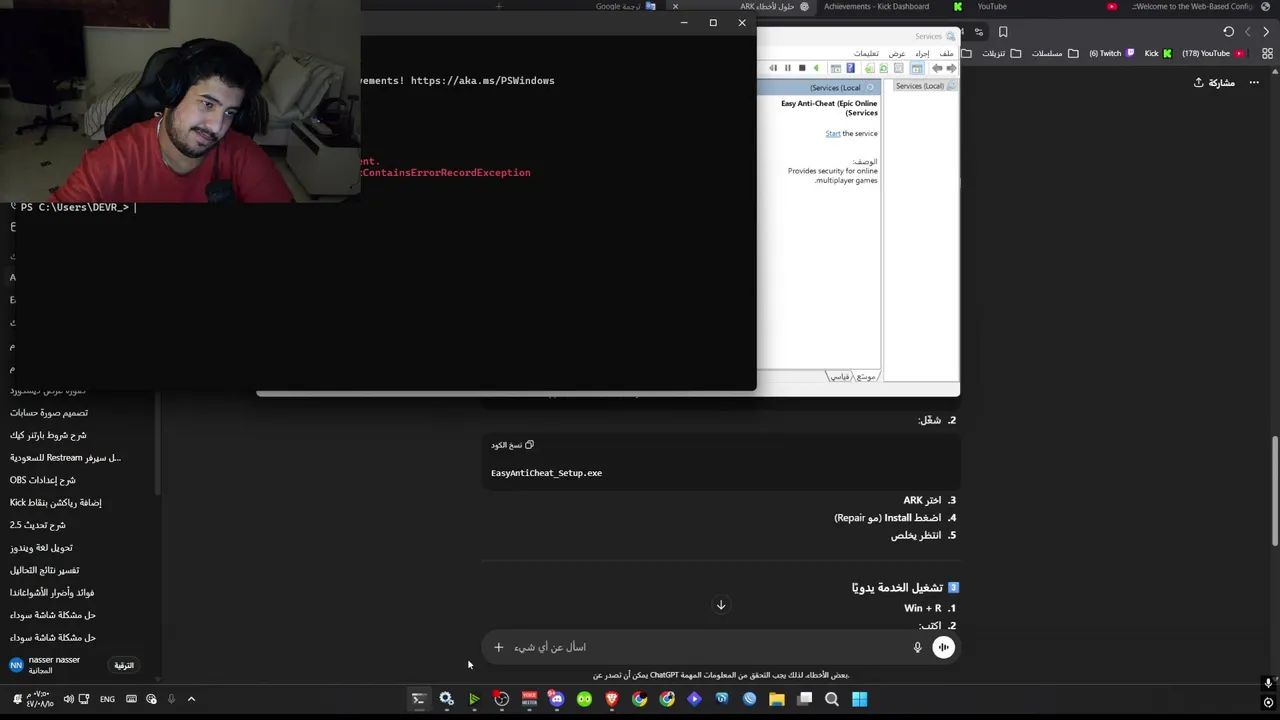Open the YouTube bookmark in bookmarks bar

coord(1213,53)
